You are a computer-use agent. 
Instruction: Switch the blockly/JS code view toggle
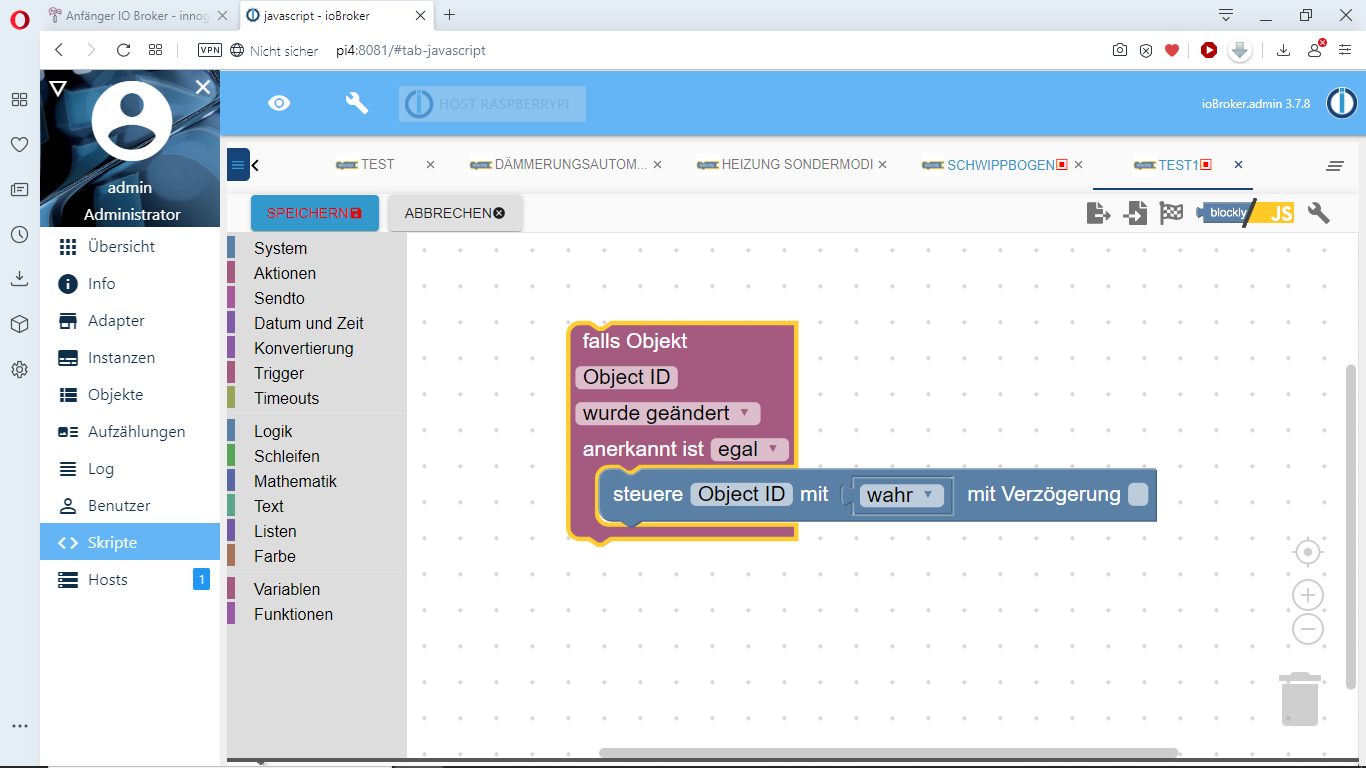coord(1247,213)
